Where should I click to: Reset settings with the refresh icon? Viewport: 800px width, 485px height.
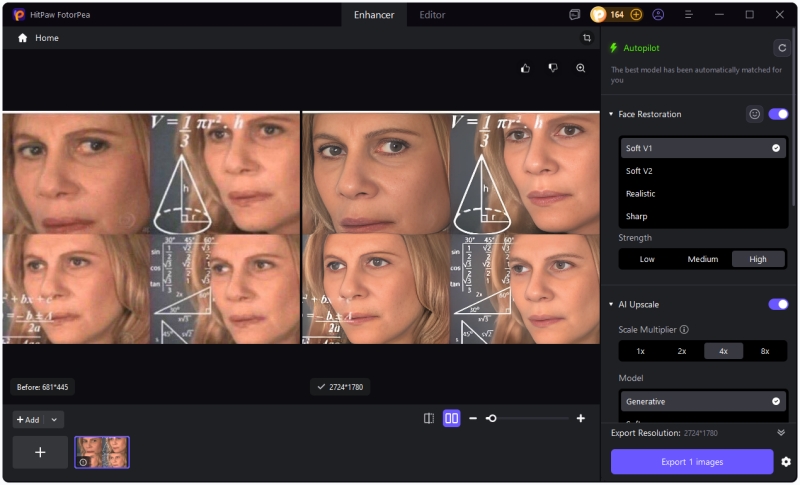[782, 48]
